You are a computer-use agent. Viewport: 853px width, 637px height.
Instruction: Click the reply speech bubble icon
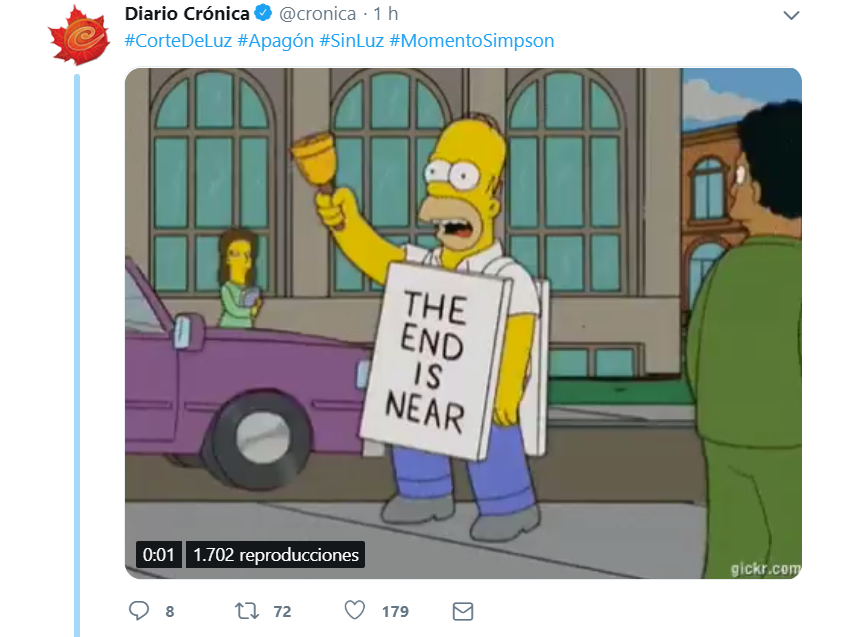139,611
